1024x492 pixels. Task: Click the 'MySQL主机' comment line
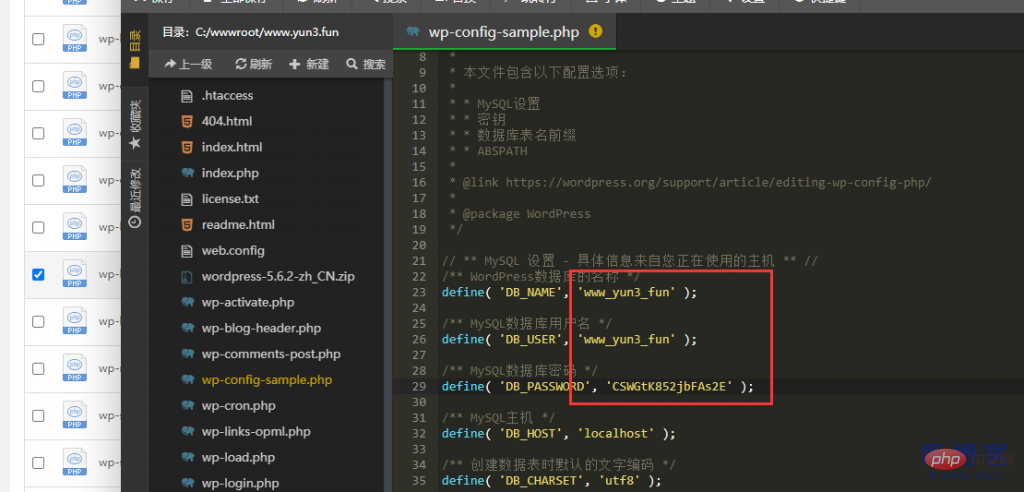(x=498, y=418)
